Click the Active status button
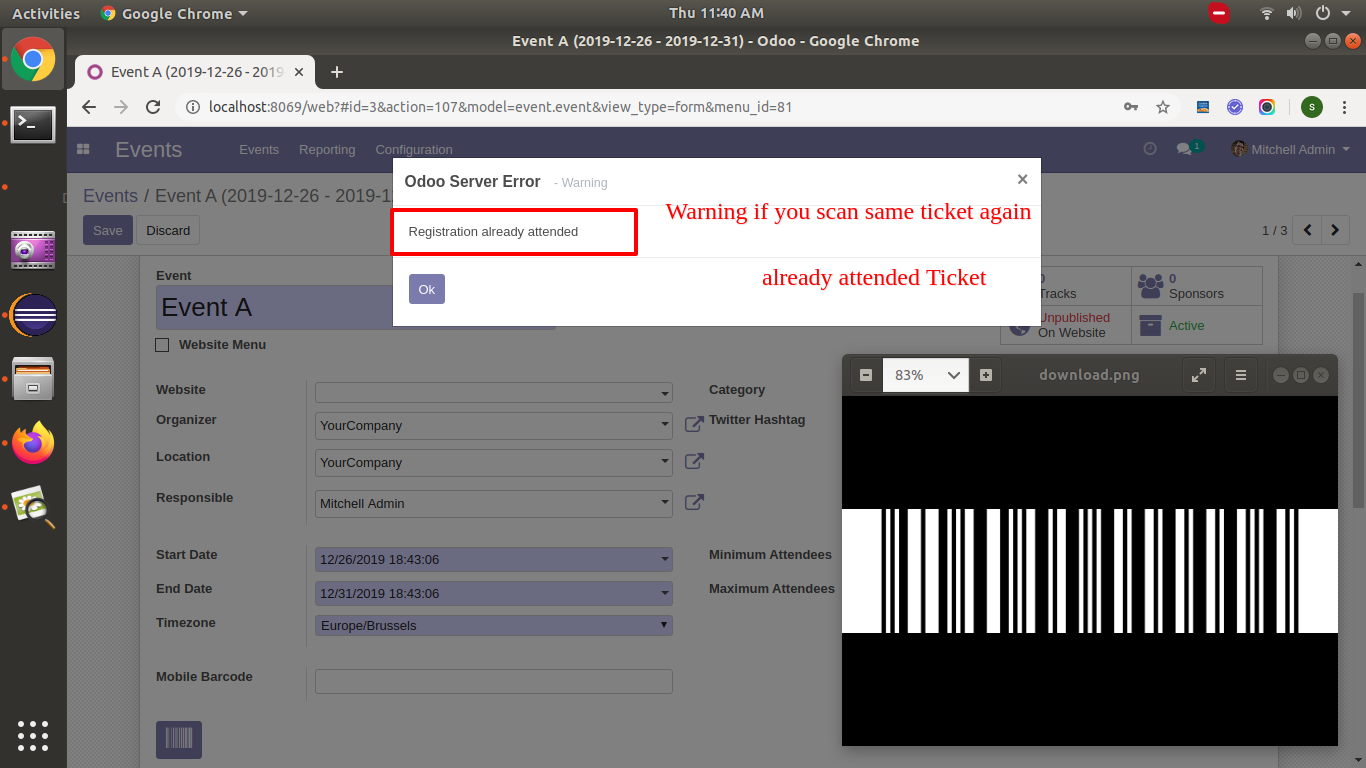 coord(1196,326)
